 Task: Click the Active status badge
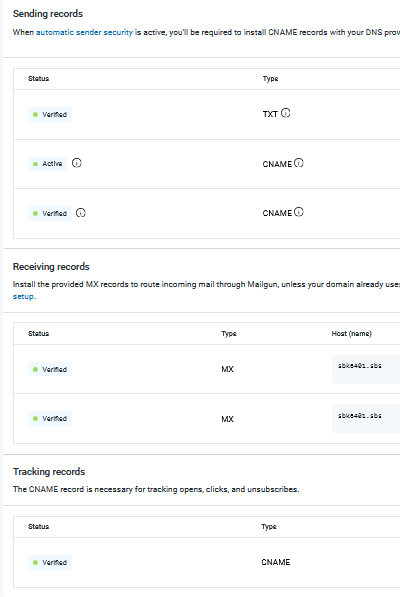tap(48, 164)
